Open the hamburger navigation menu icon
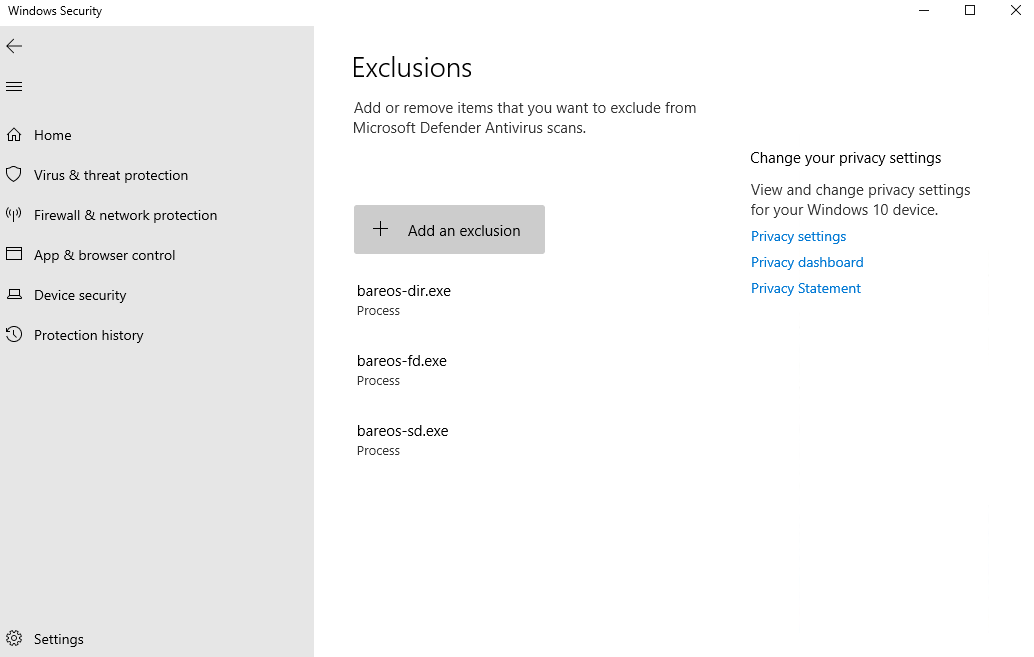 point(14,86)
